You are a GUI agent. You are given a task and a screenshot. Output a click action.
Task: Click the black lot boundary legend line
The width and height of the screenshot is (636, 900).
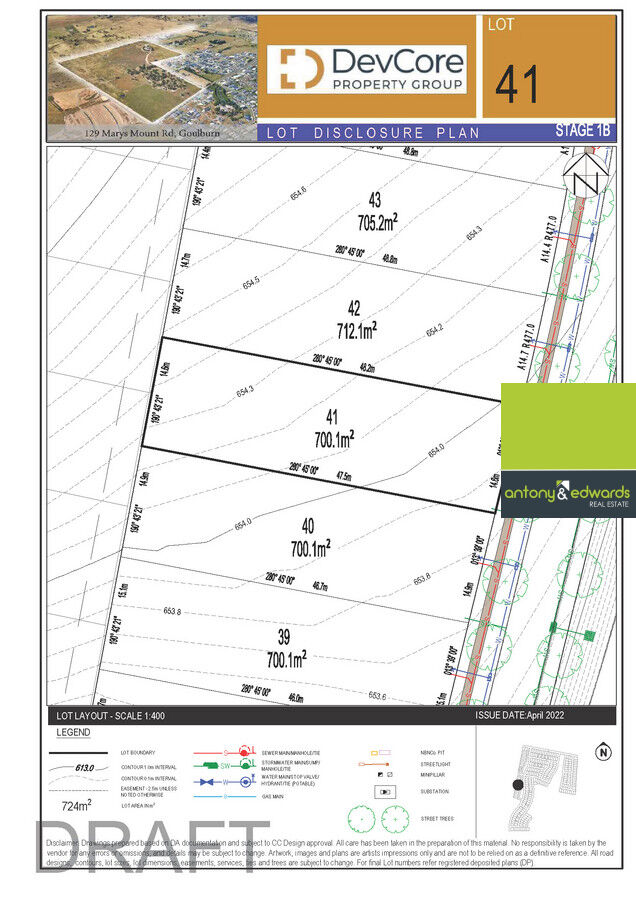click(79, 752)
